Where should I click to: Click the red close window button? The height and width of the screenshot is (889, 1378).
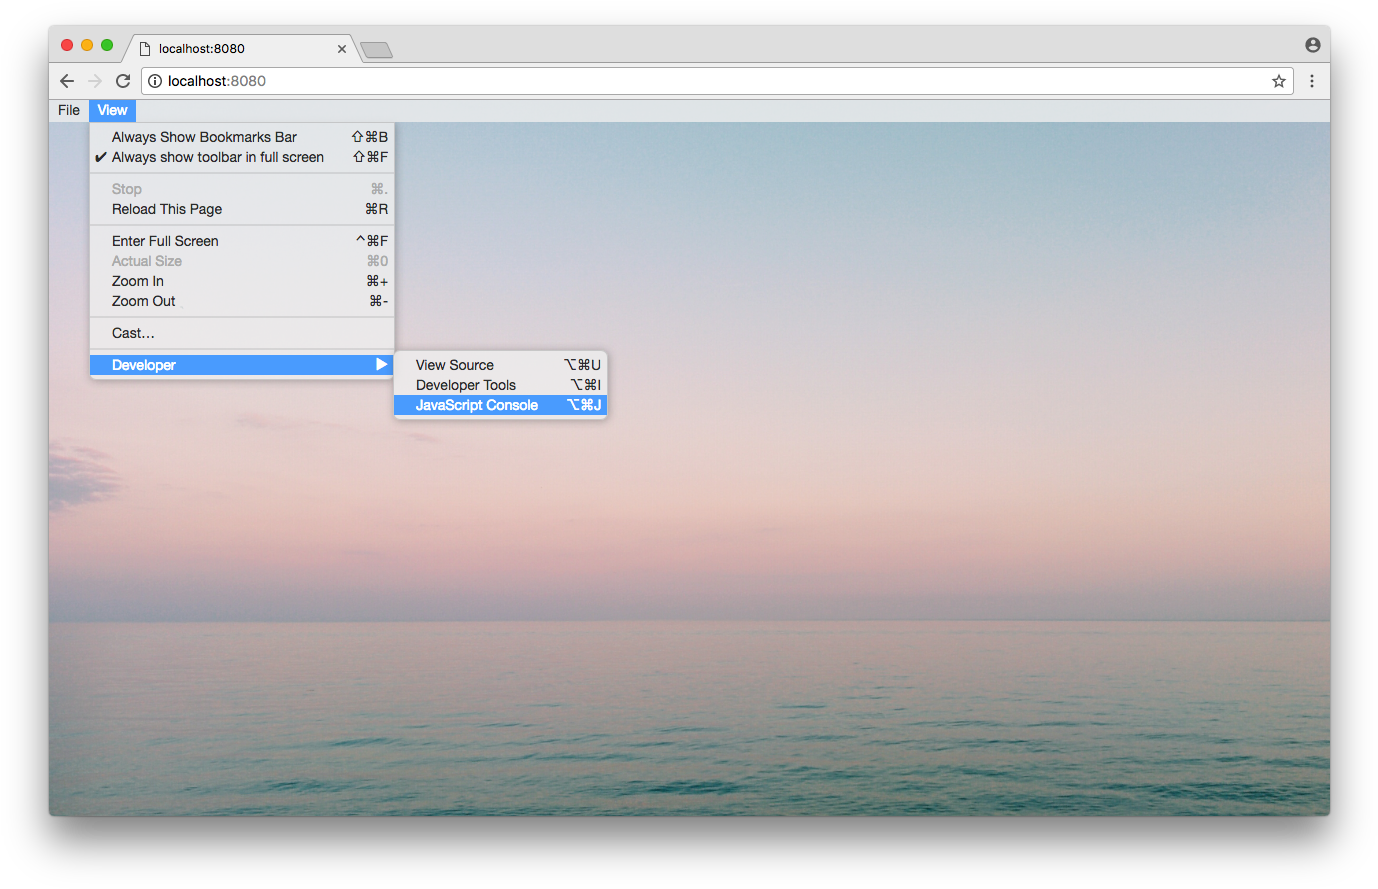67,45
